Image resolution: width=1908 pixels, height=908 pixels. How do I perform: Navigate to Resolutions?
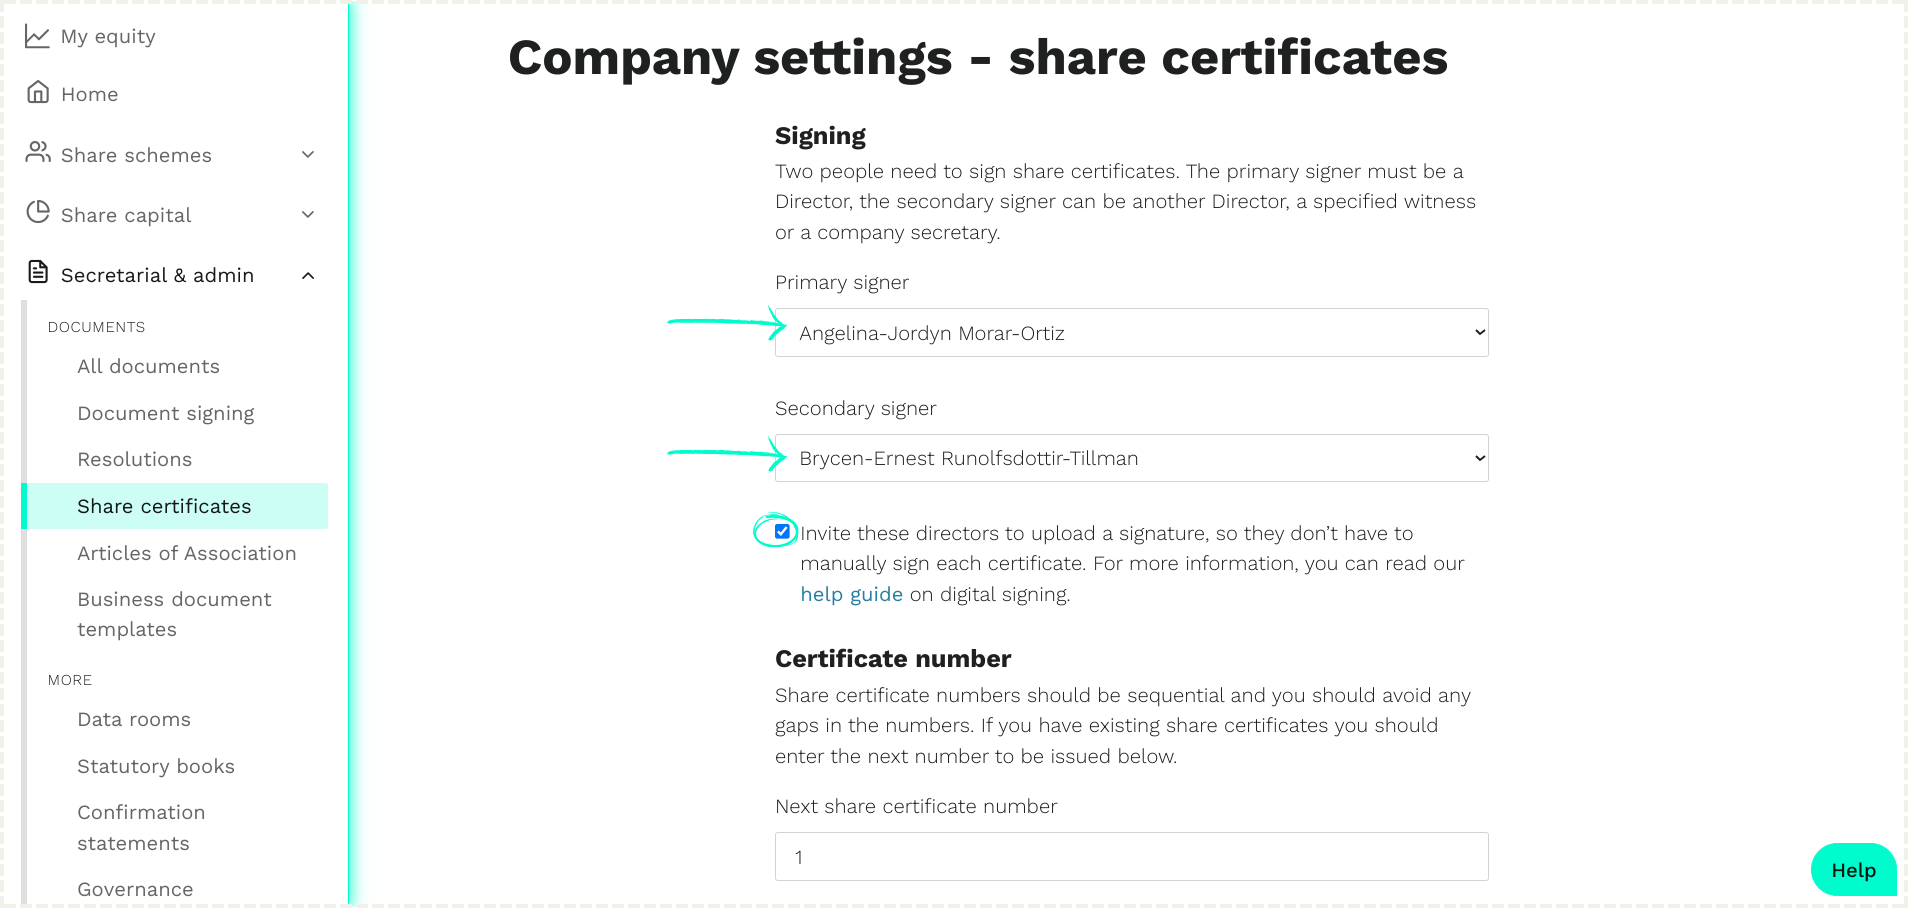[135, 459]
